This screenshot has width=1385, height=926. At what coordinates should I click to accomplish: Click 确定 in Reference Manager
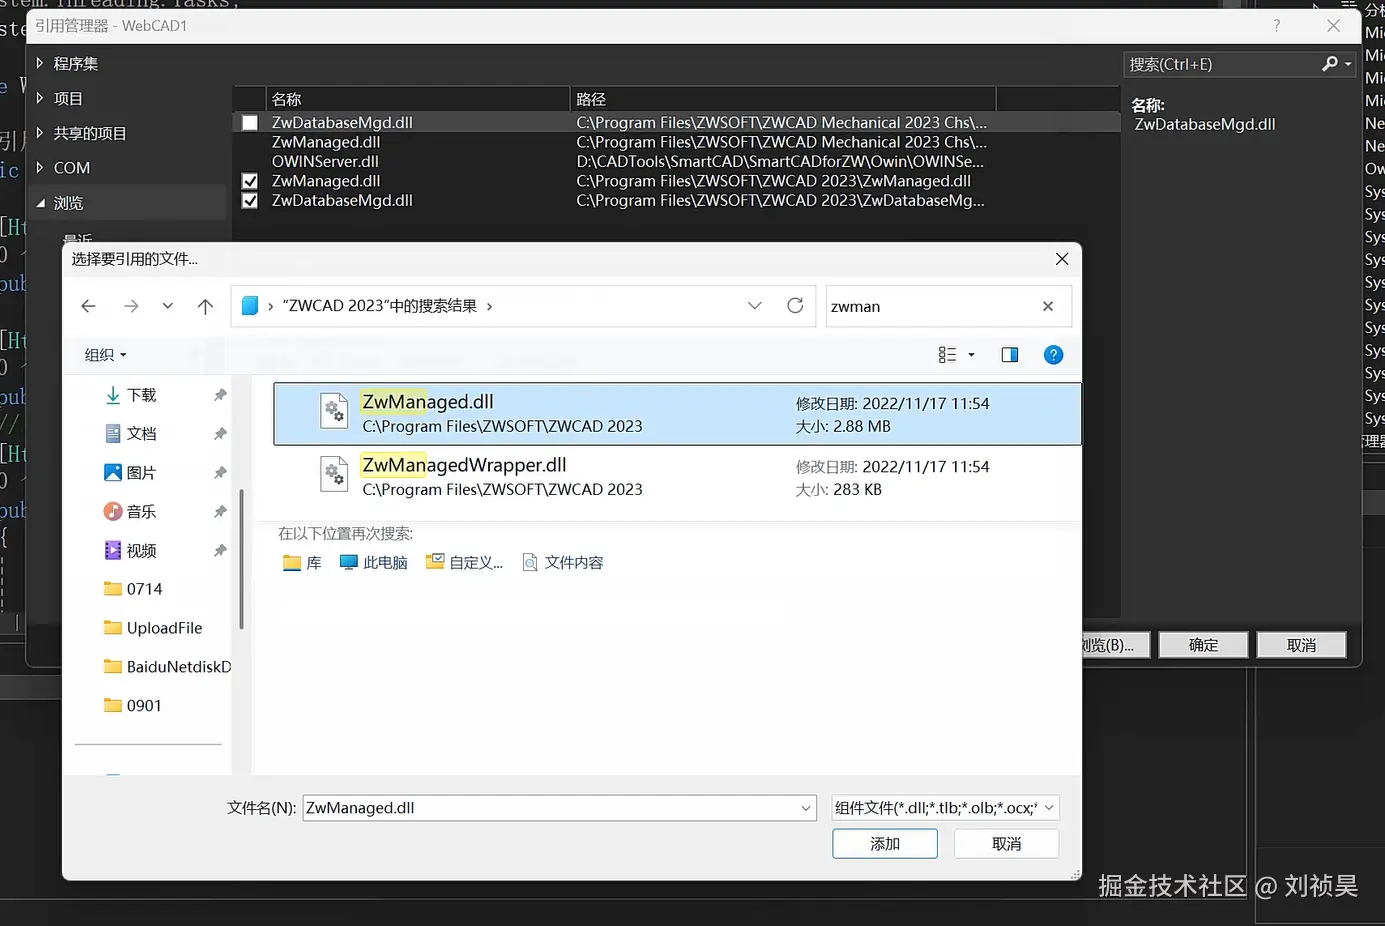1203,645
